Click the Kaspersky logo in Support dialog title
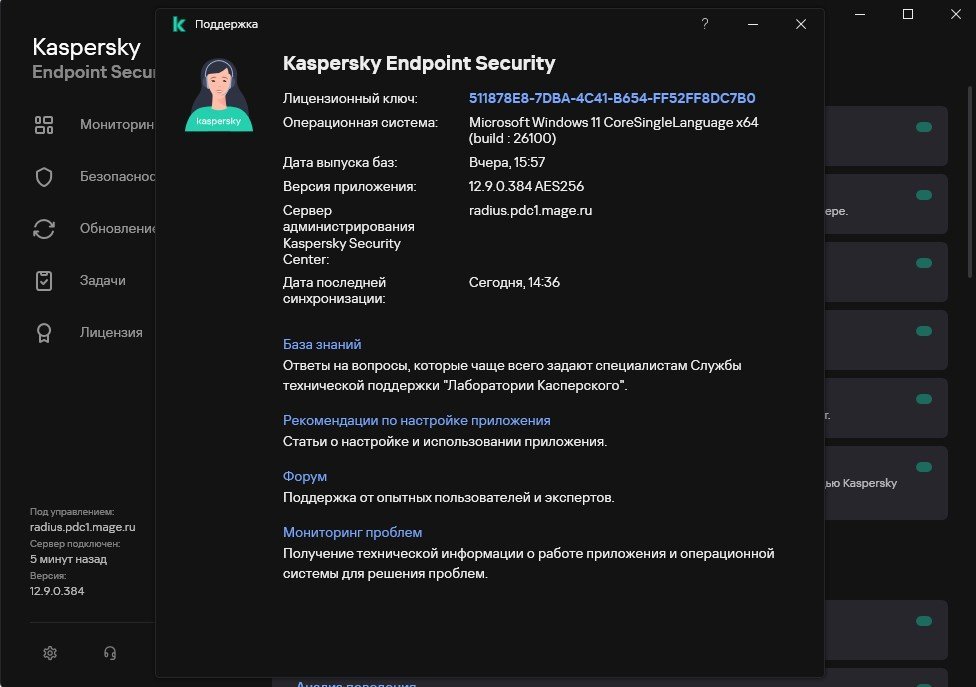 click(179, 24)
